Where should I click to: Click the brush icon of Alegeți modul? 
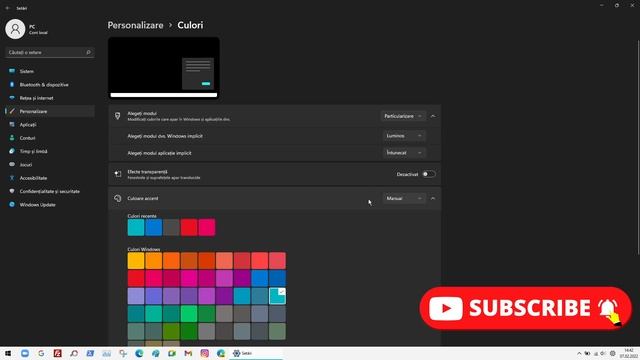118,116
